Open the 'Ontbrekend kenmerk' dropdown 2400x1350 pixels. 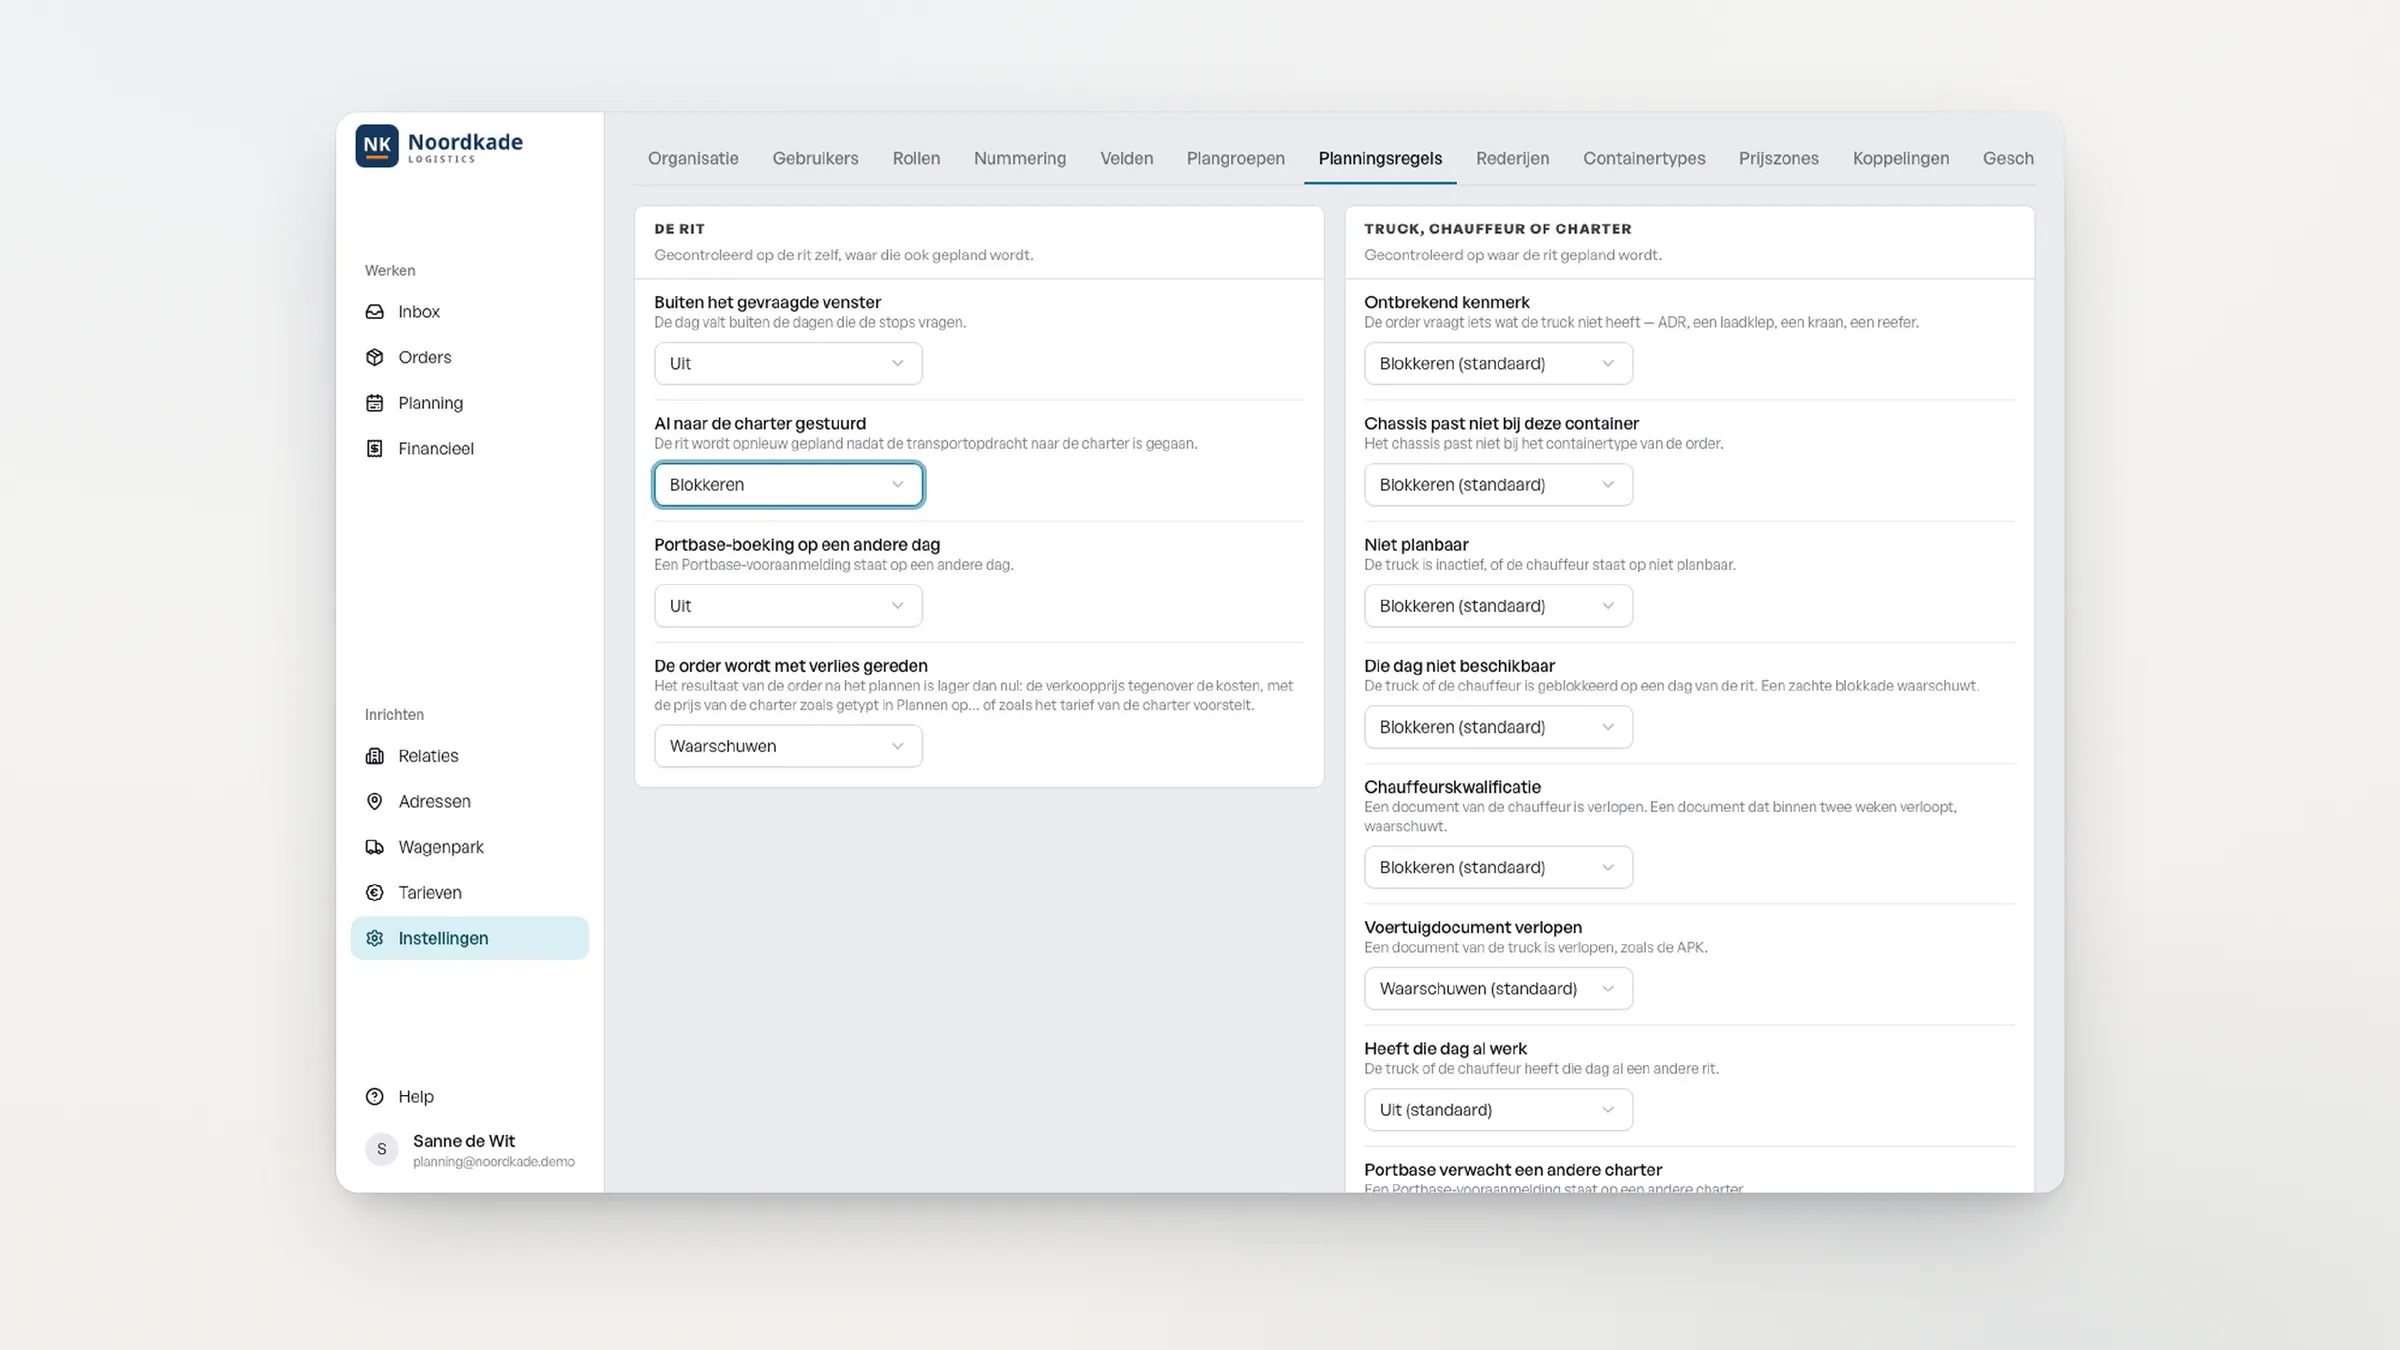(x=1498, y=364)
